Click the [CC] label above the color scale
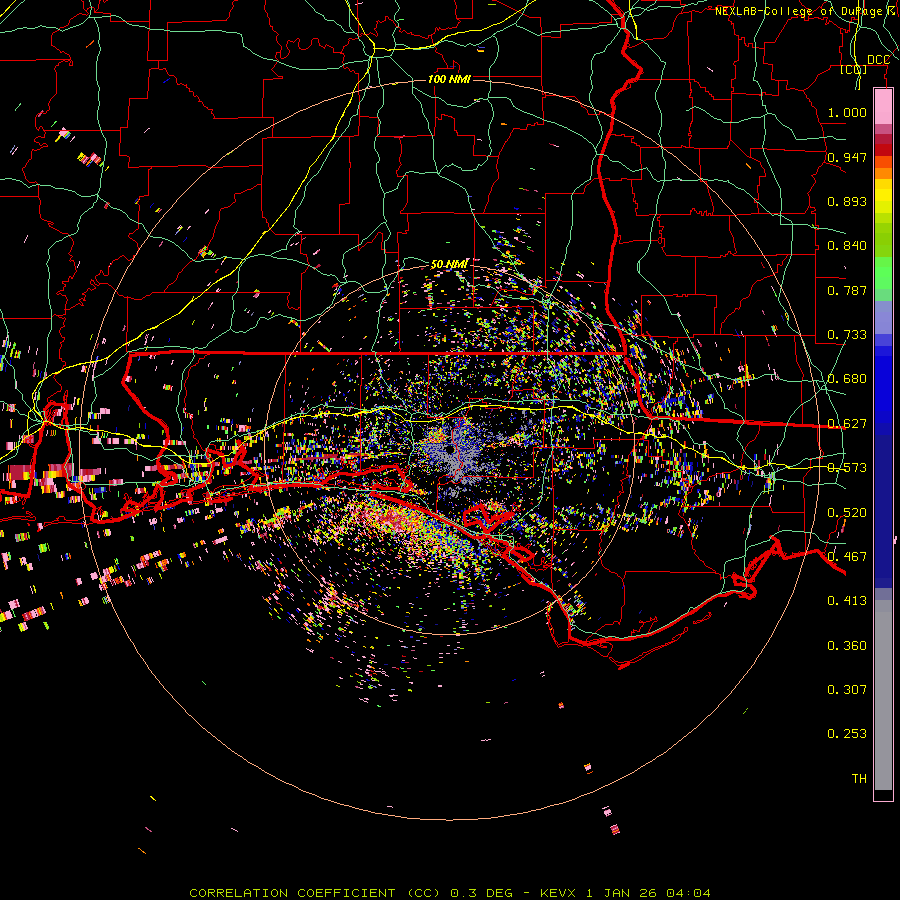Screen dimensions: 900x900 point(854,69)
